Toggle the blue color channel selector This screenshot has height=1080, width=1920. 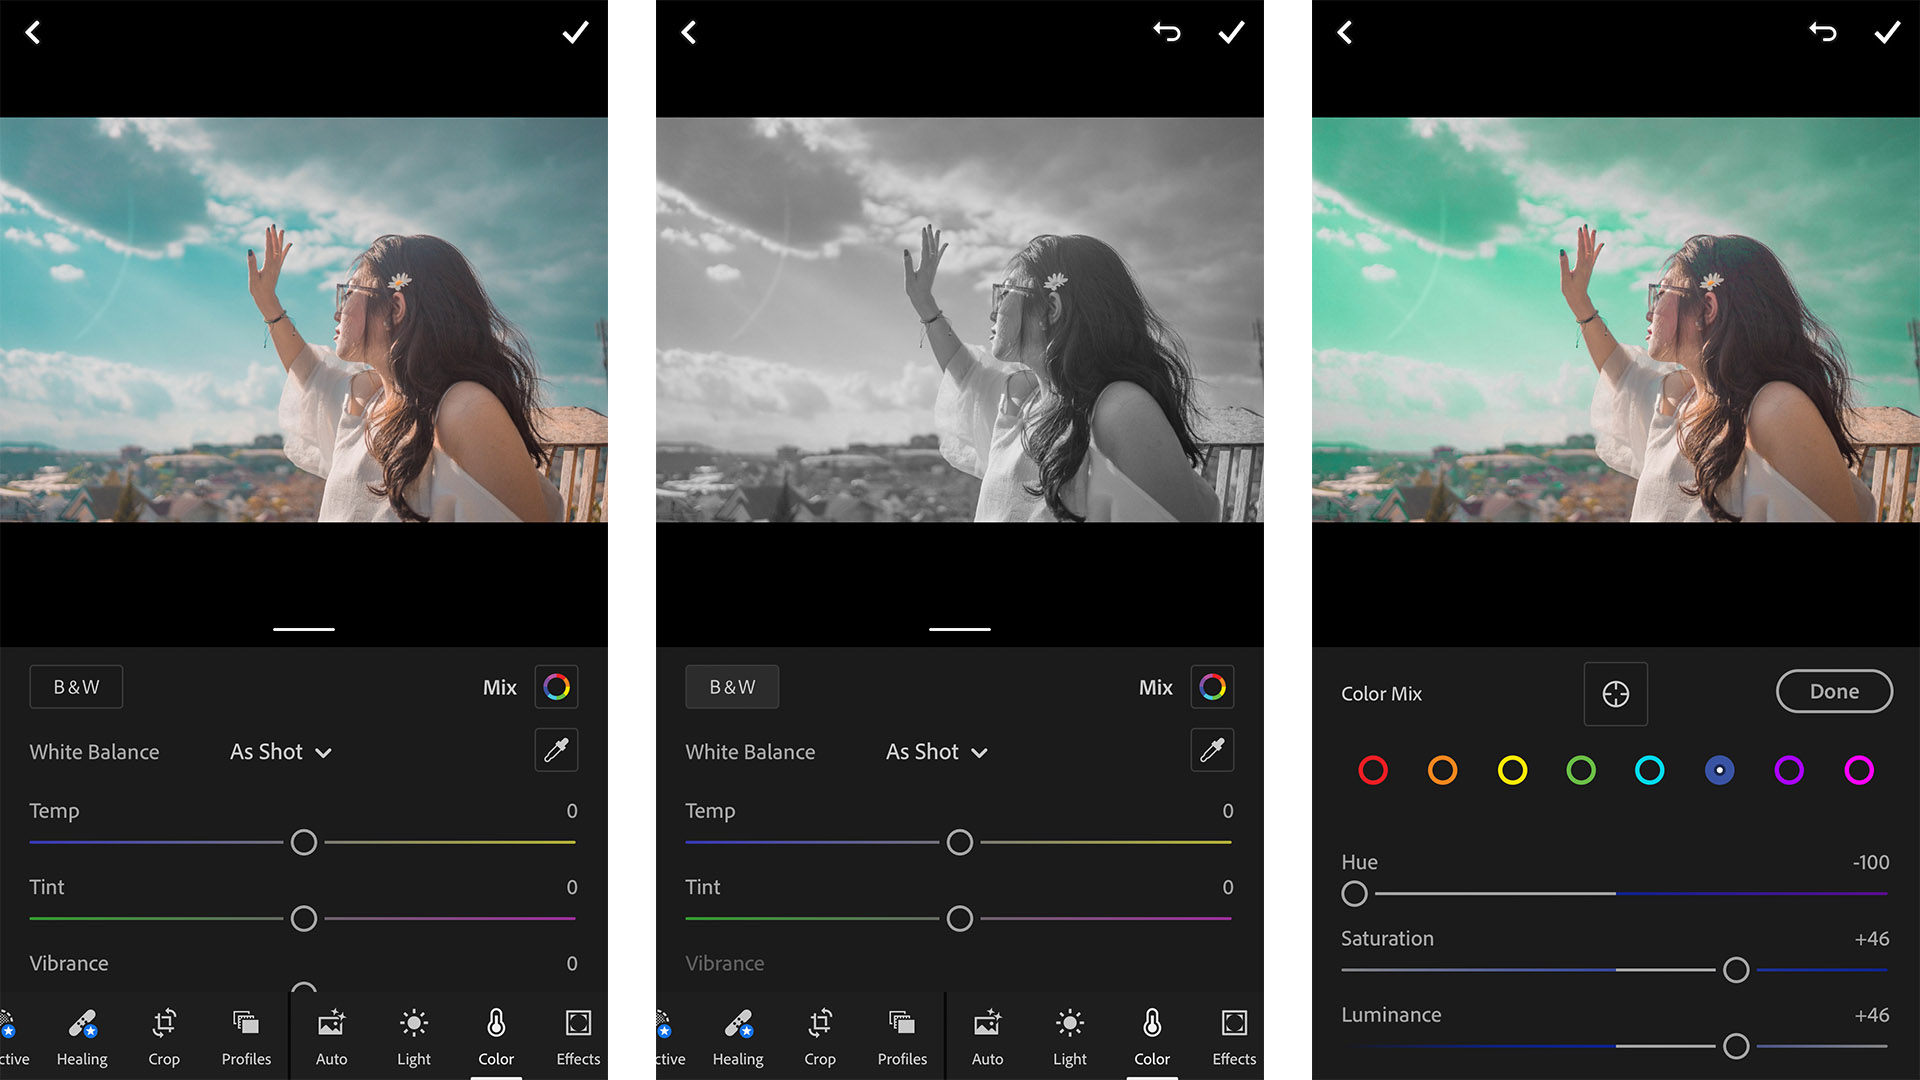pos(1721,770)
